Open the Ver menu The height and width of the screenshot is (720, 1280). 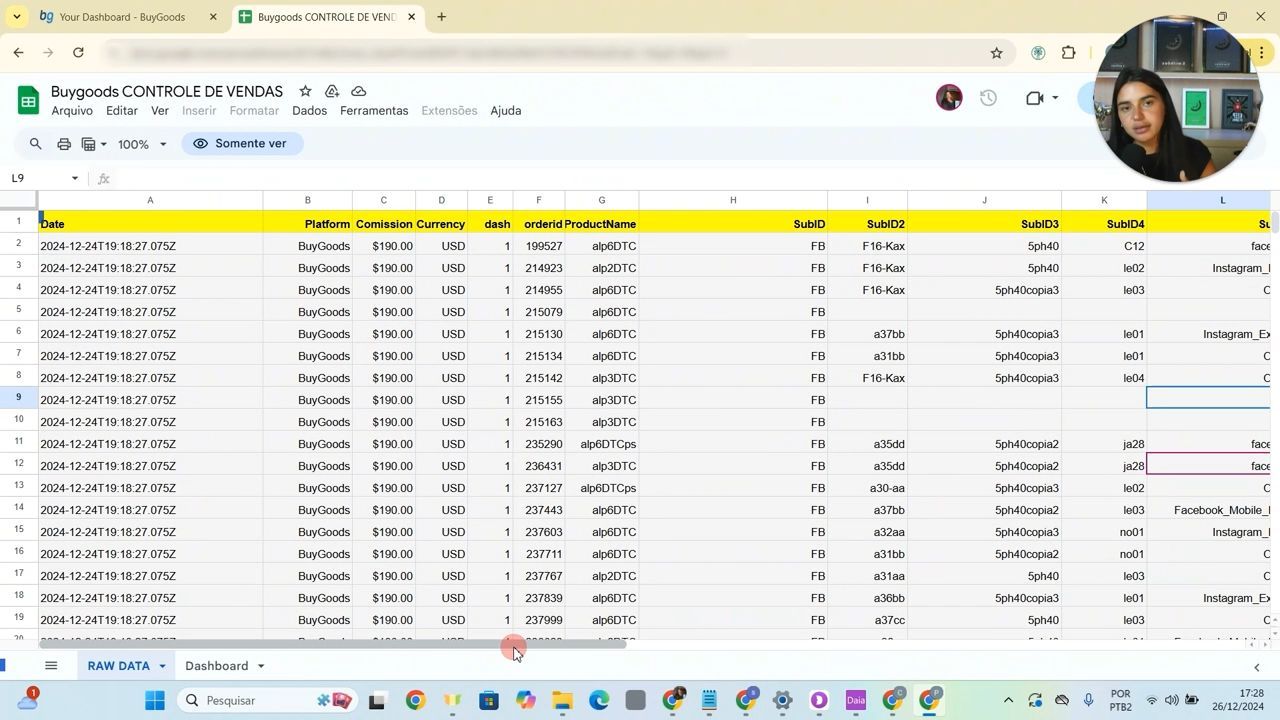[x=160, y=111]
